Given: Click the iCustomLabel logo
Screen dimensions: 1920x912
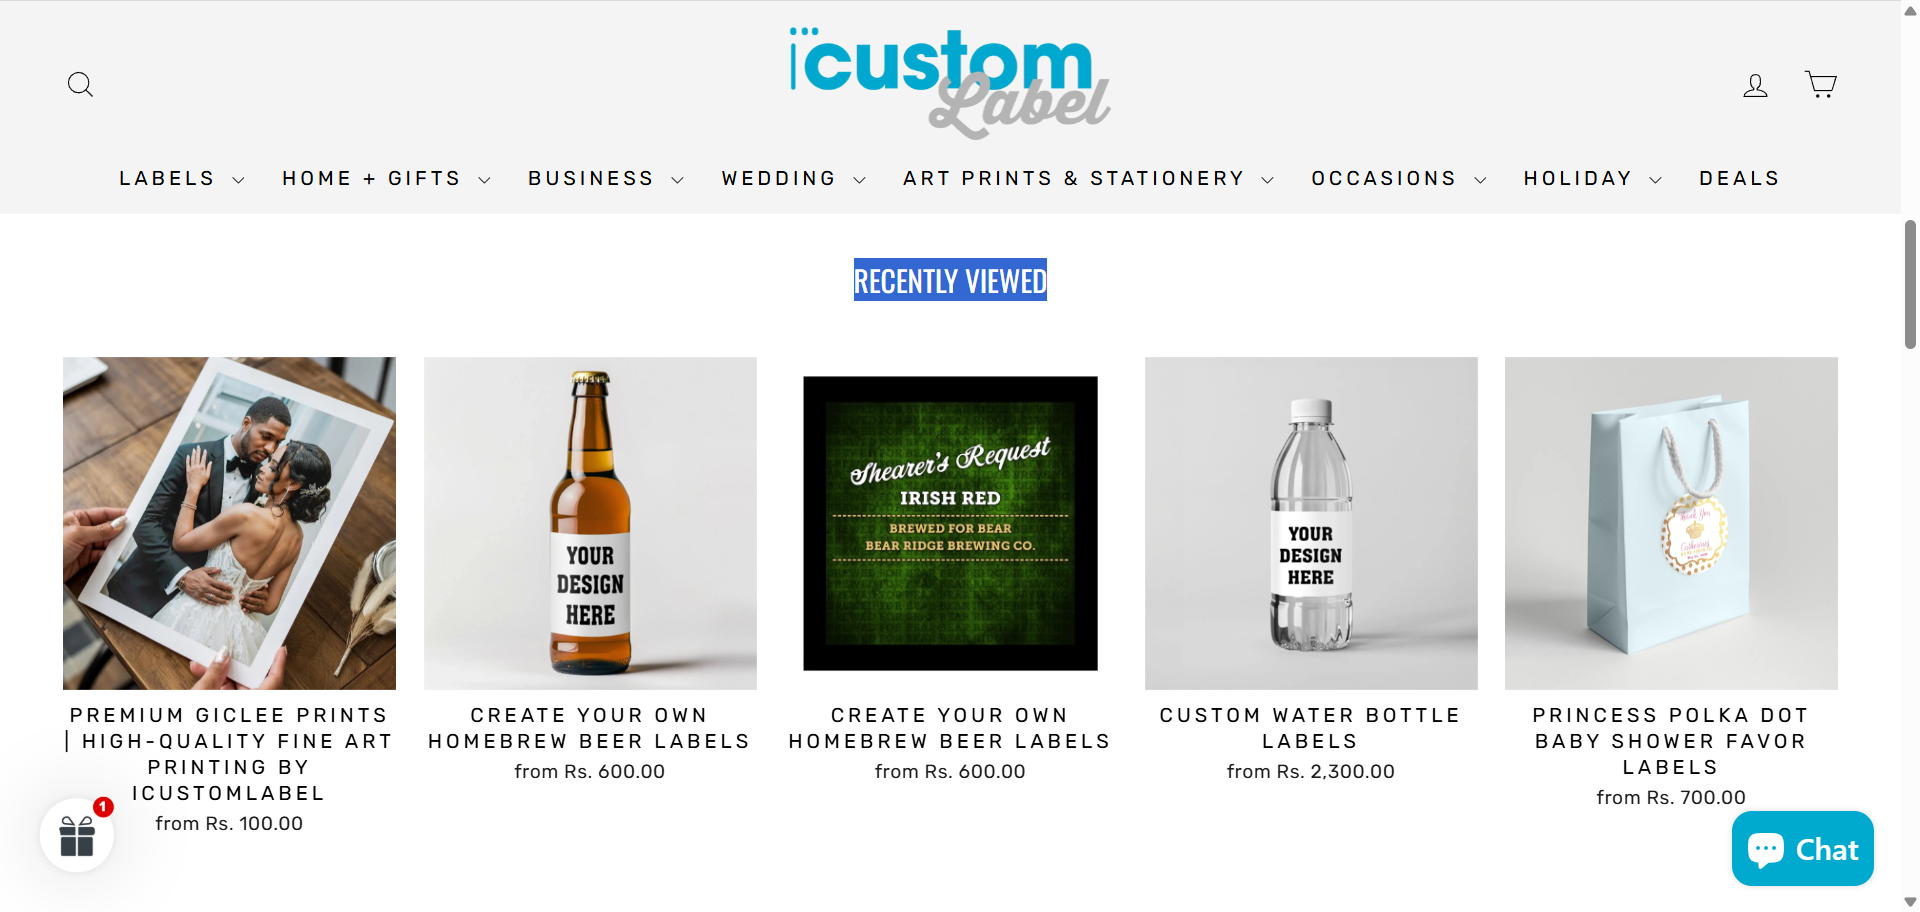Looking at the screenshot, I should pos(950,84).
